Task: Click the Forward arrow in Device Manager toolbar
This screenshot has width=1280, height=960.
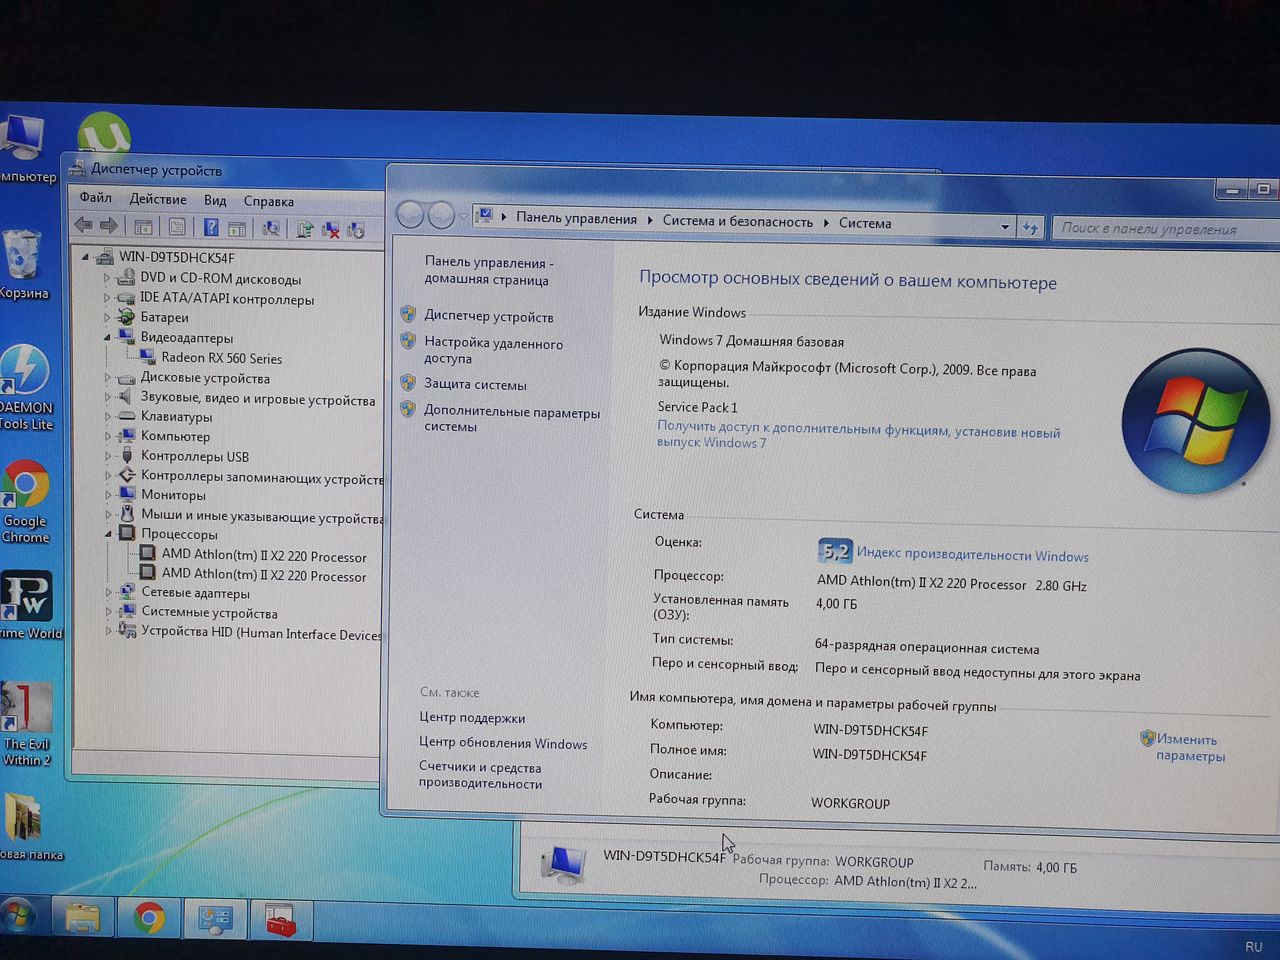Action: point(108,226)
